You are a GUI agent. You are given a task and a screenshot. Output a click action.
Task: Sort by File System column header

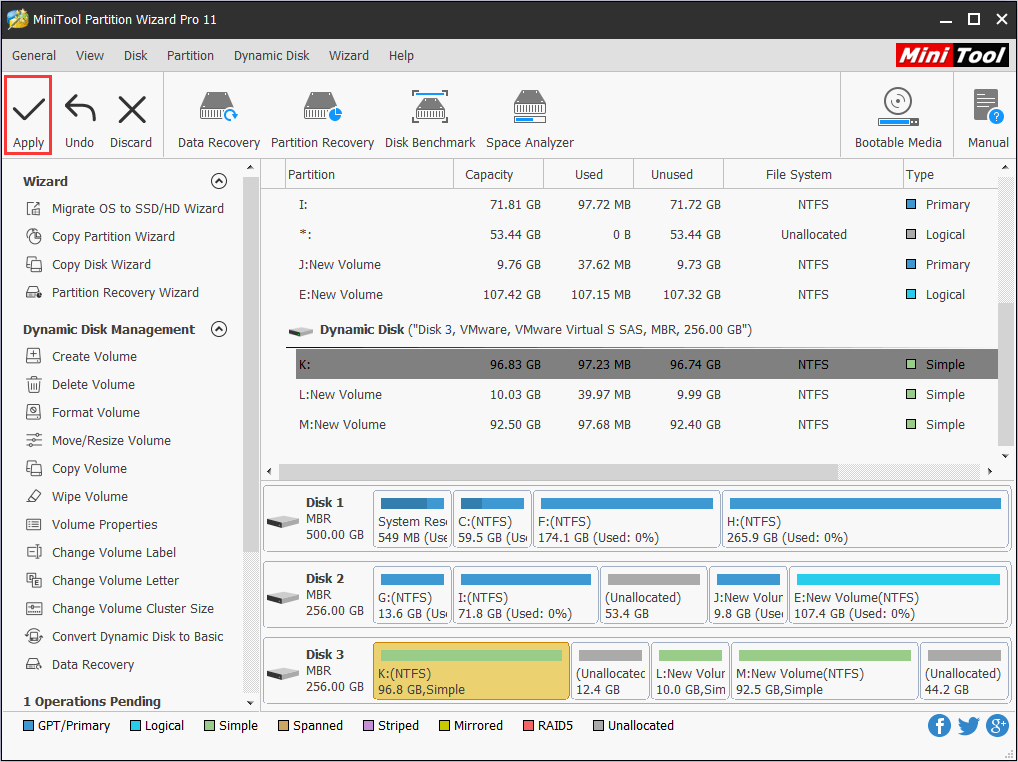813,175
